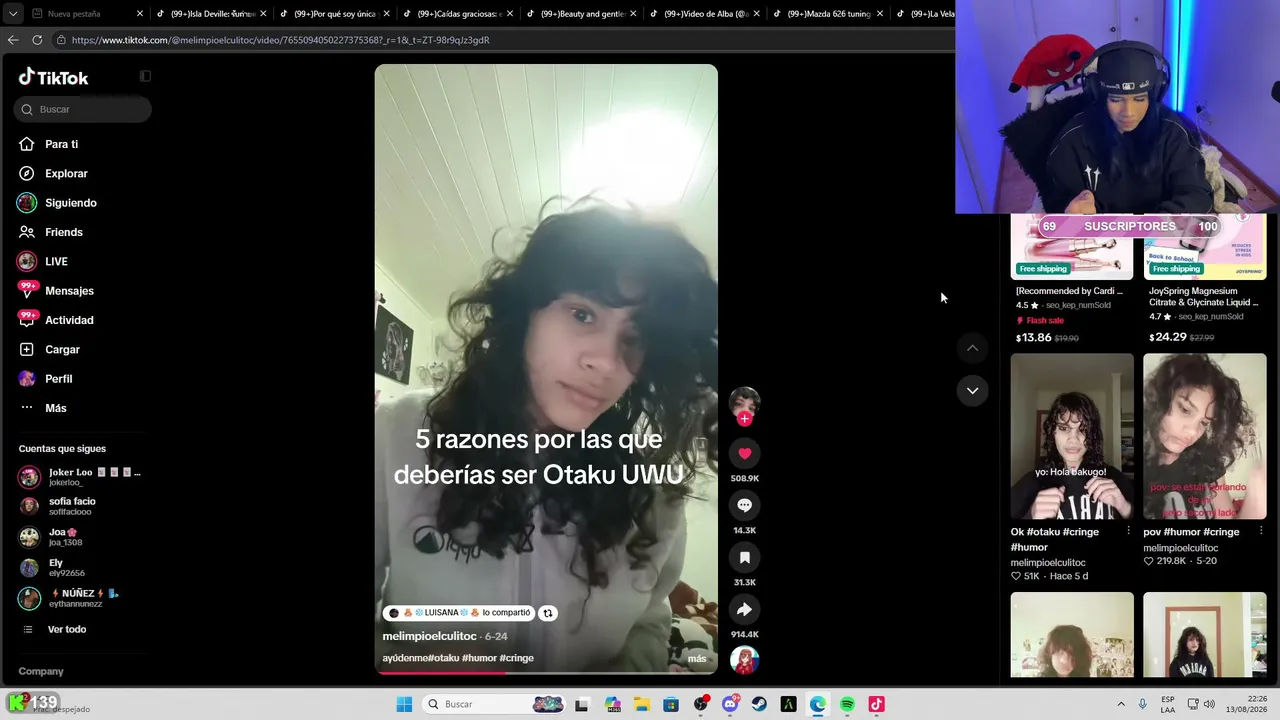Viewport: 1280px width, 720px height.
Task: Open the Windows Start menu
Action: click(404, 704)
